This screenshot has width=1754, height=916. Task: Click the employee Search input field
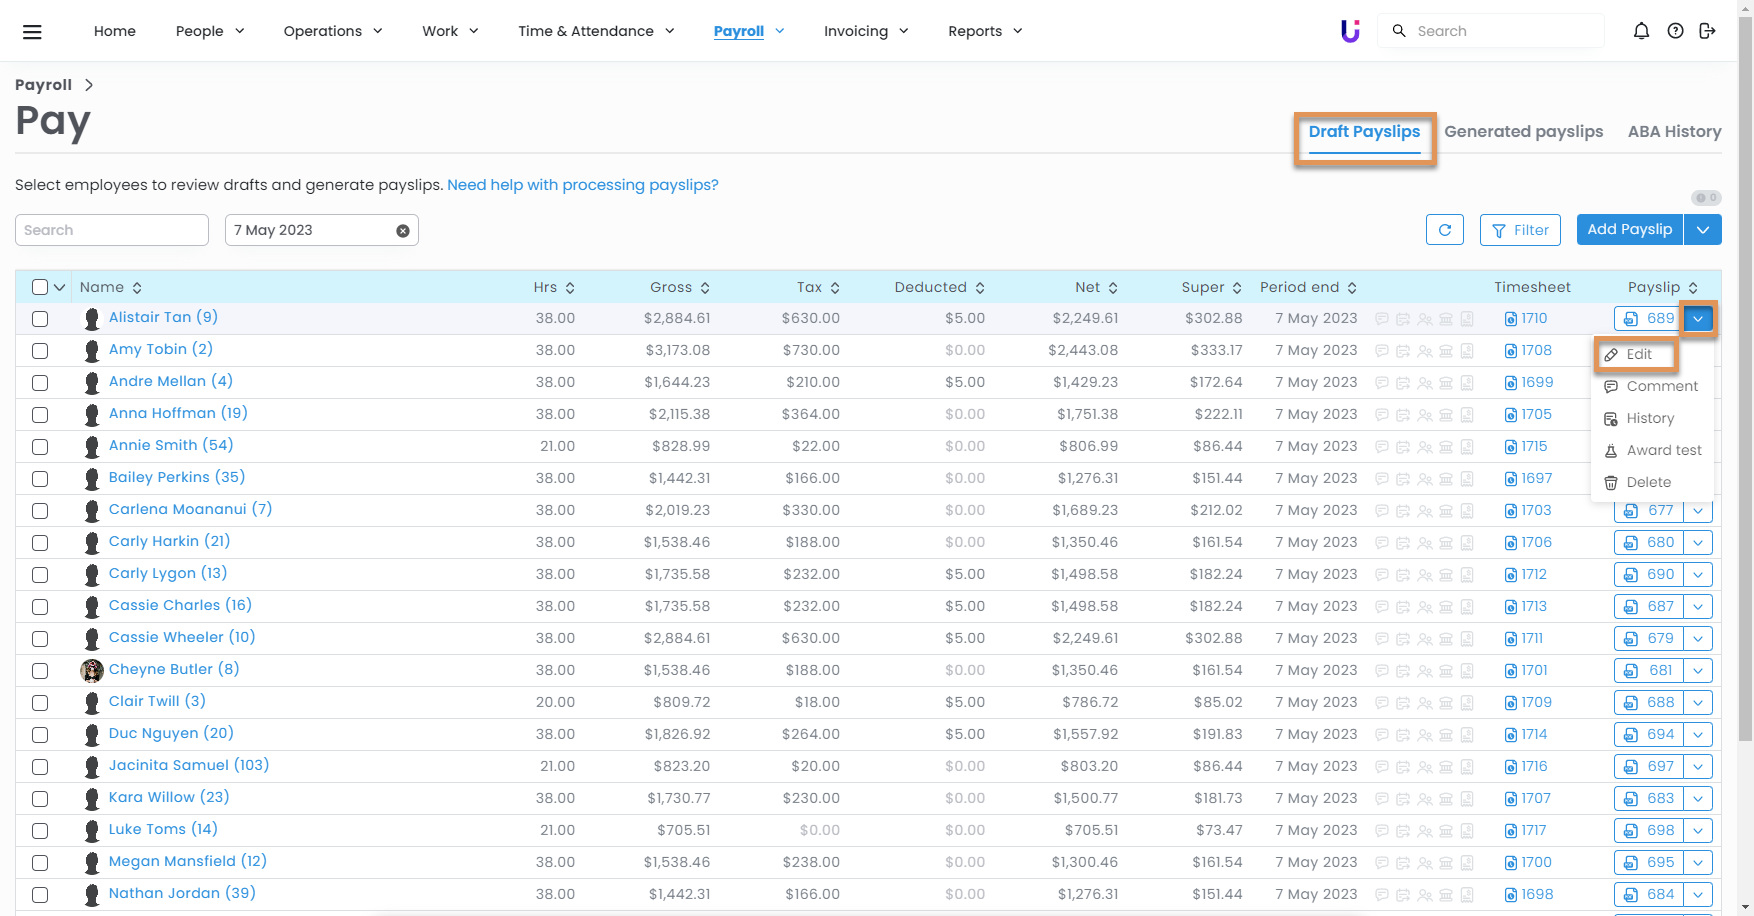[112, 230]
